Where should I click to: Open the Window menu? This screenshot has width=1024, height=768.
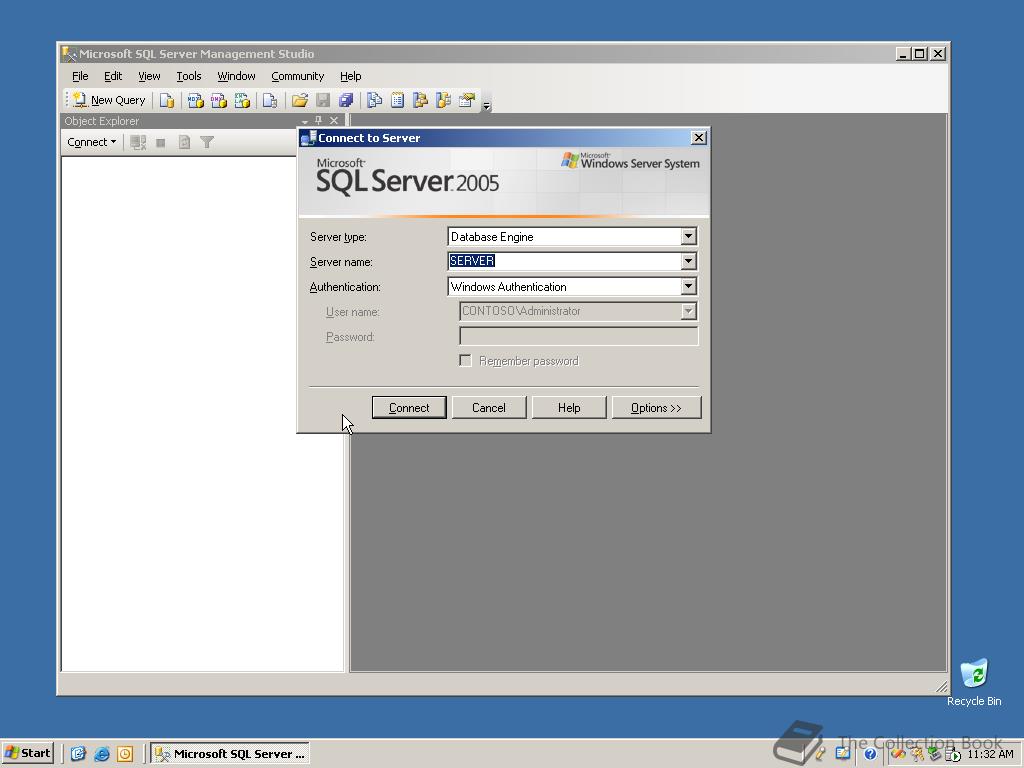236,76
